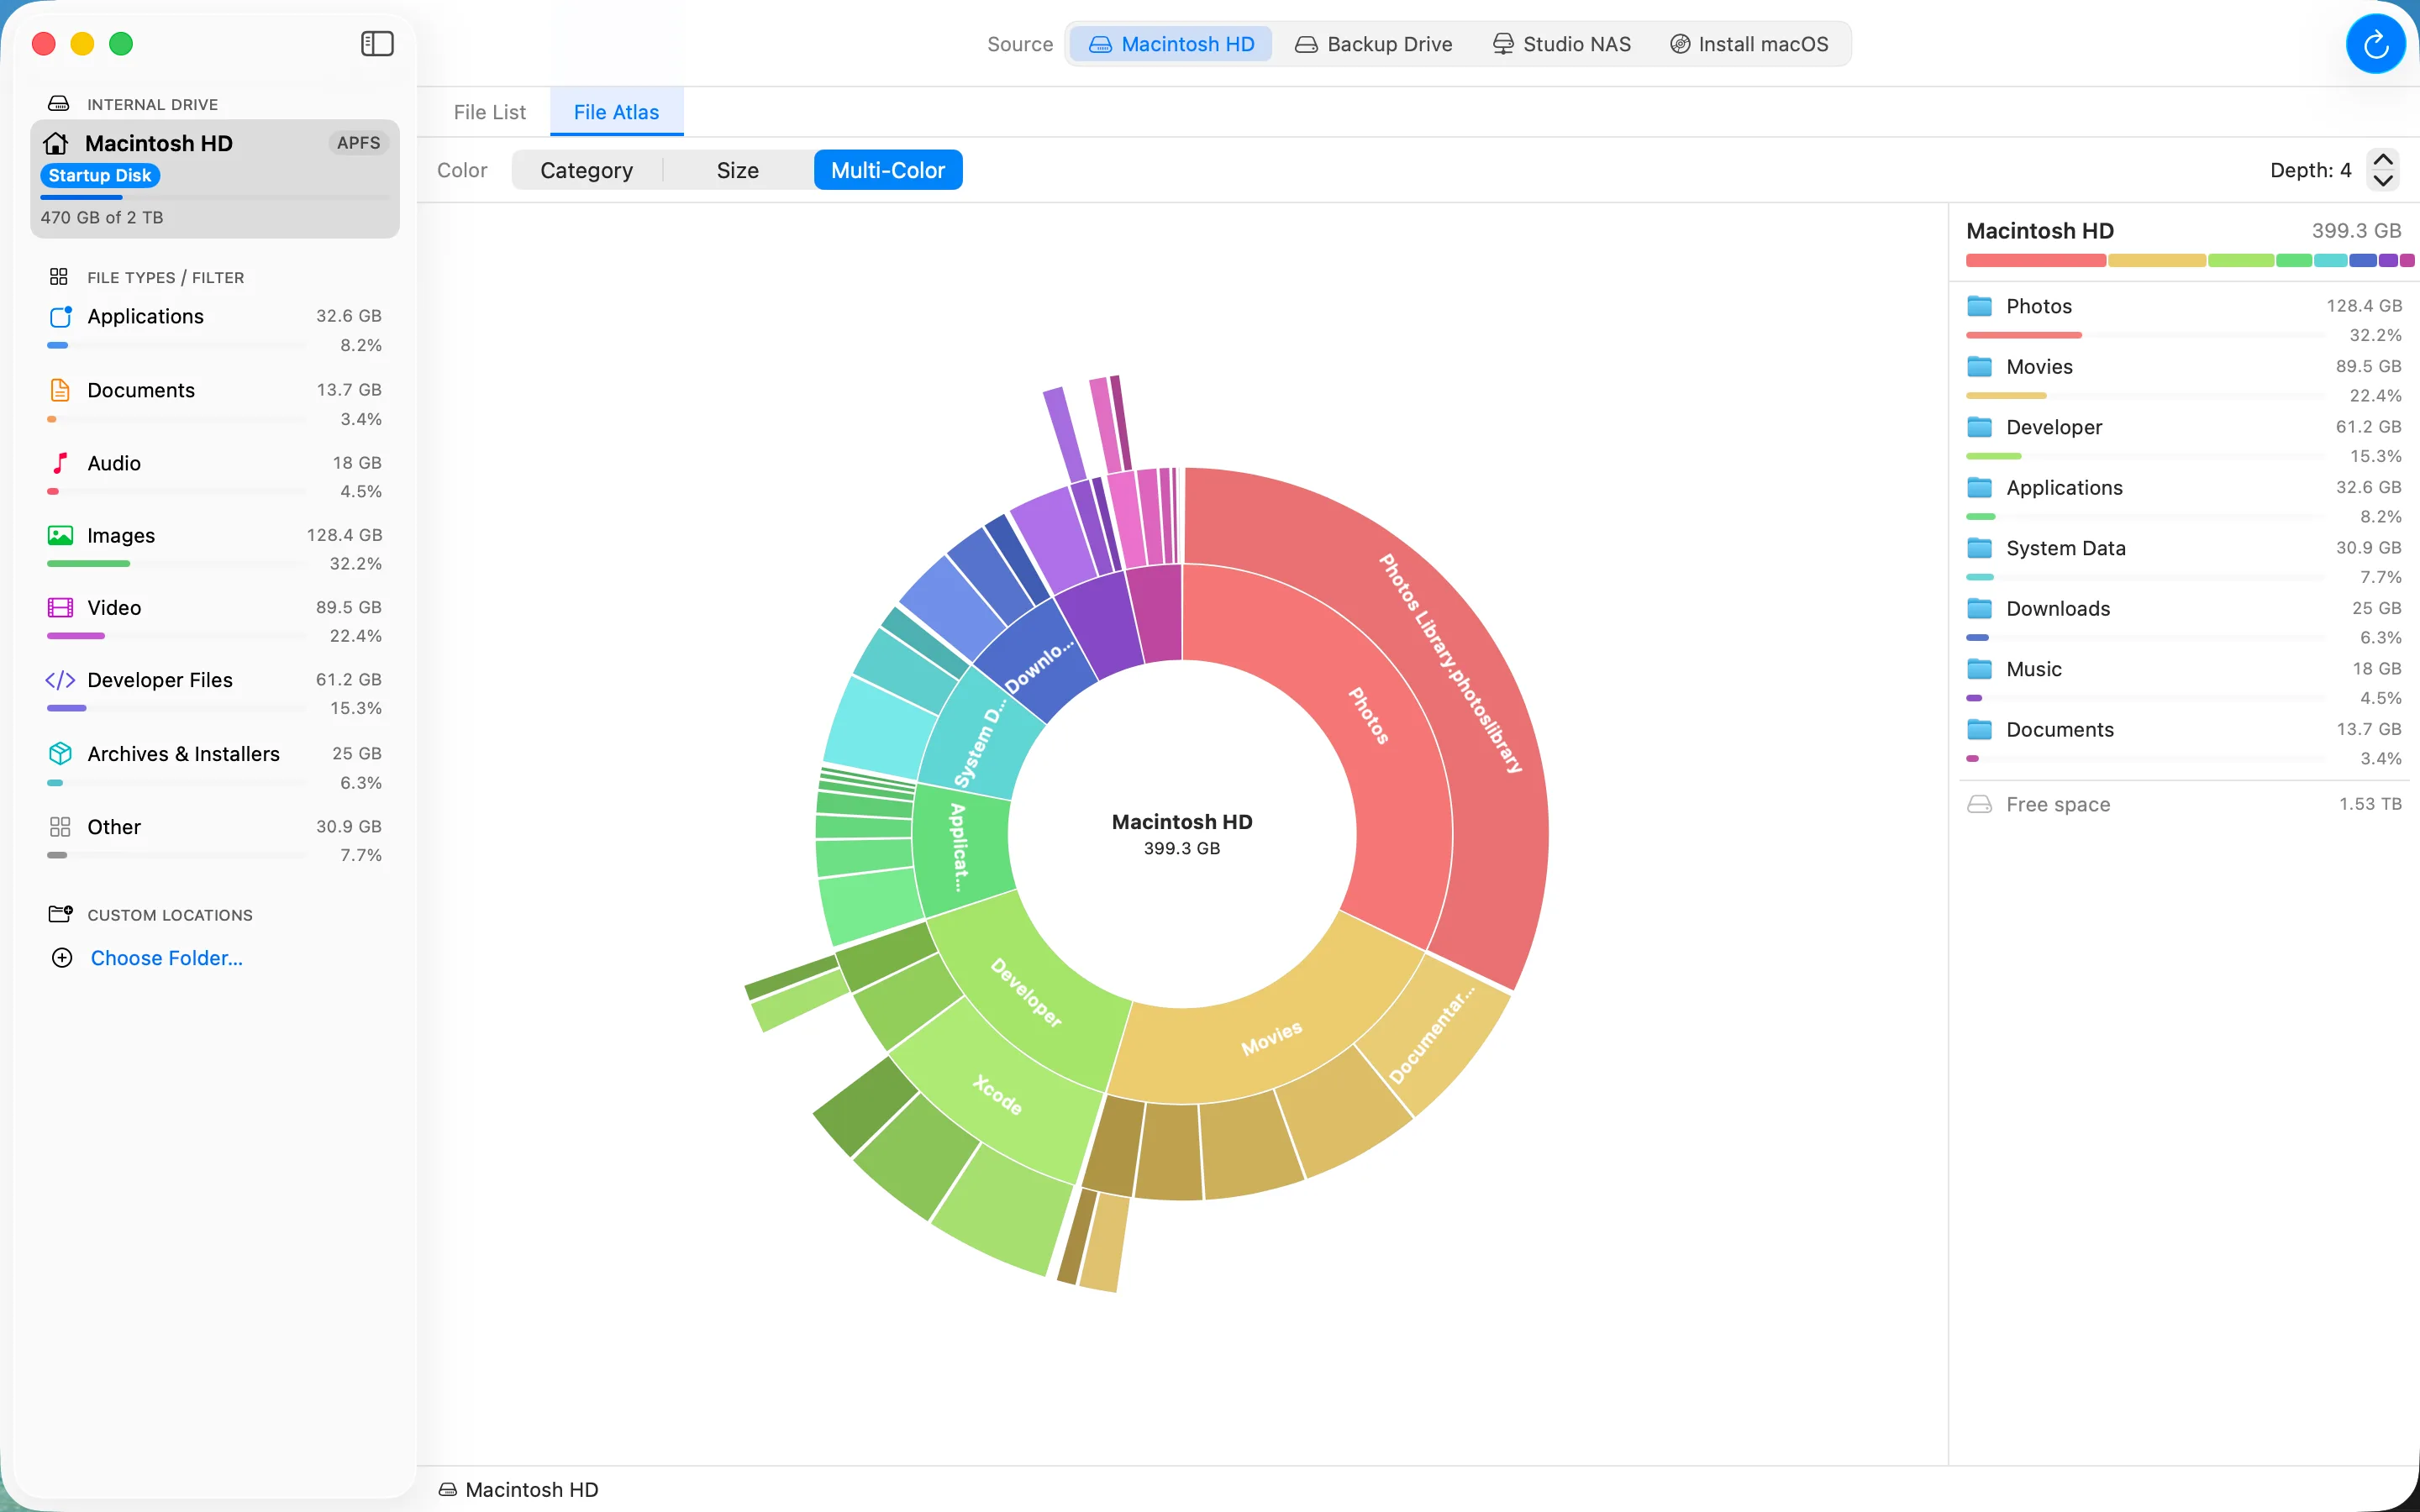Click the 399.3 GB total in right header

[x=2356, y=231]
